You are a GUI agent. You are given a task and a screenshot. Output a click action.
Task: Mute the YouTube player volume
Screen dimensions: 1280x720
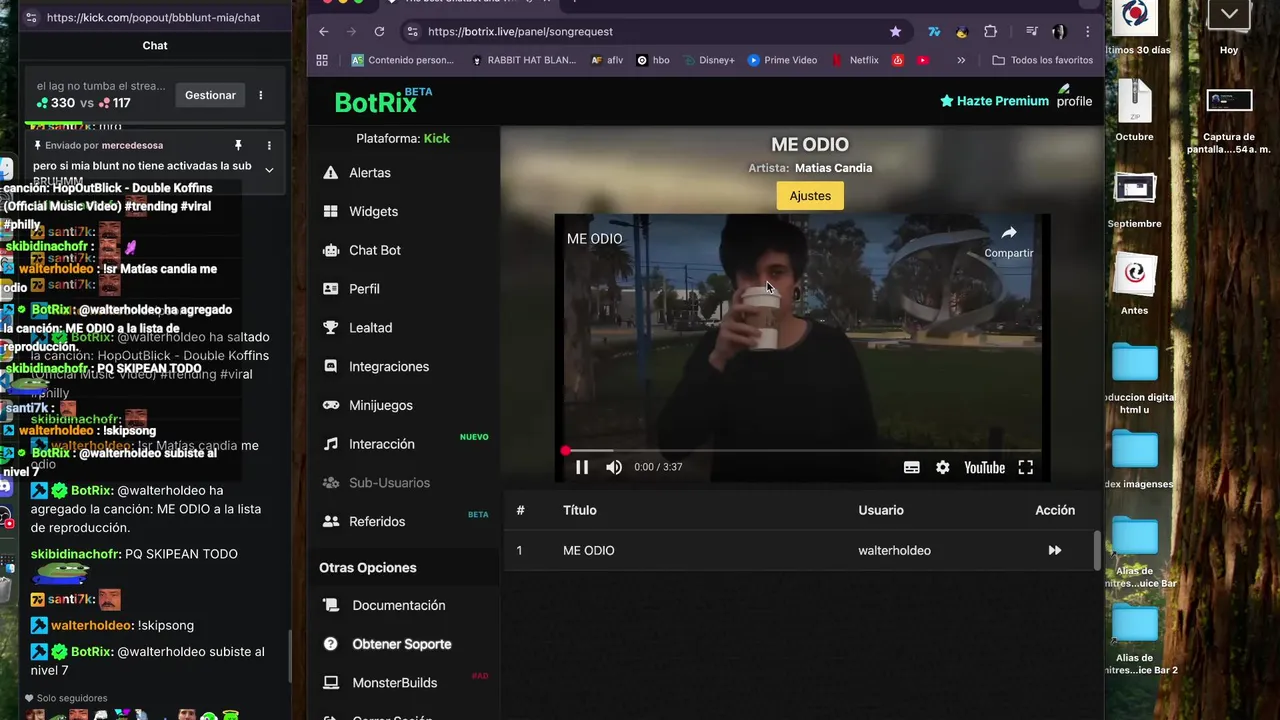point(614,467)
